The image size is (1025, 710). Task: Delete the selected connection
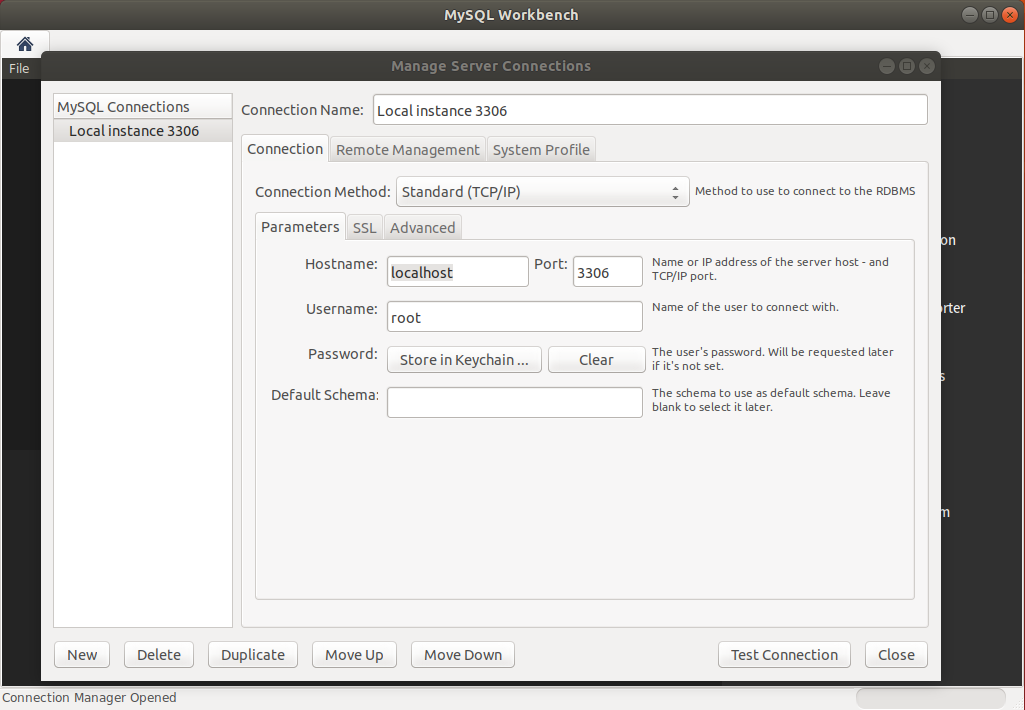coord(159,655)
